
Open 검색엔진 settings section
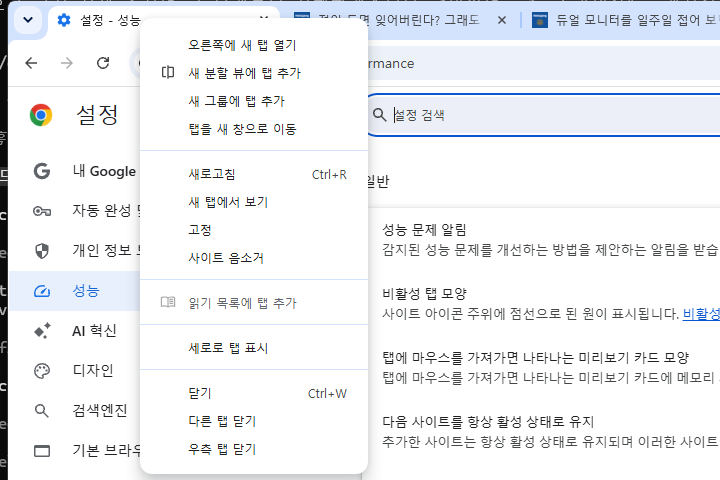(x=74, y=411)
